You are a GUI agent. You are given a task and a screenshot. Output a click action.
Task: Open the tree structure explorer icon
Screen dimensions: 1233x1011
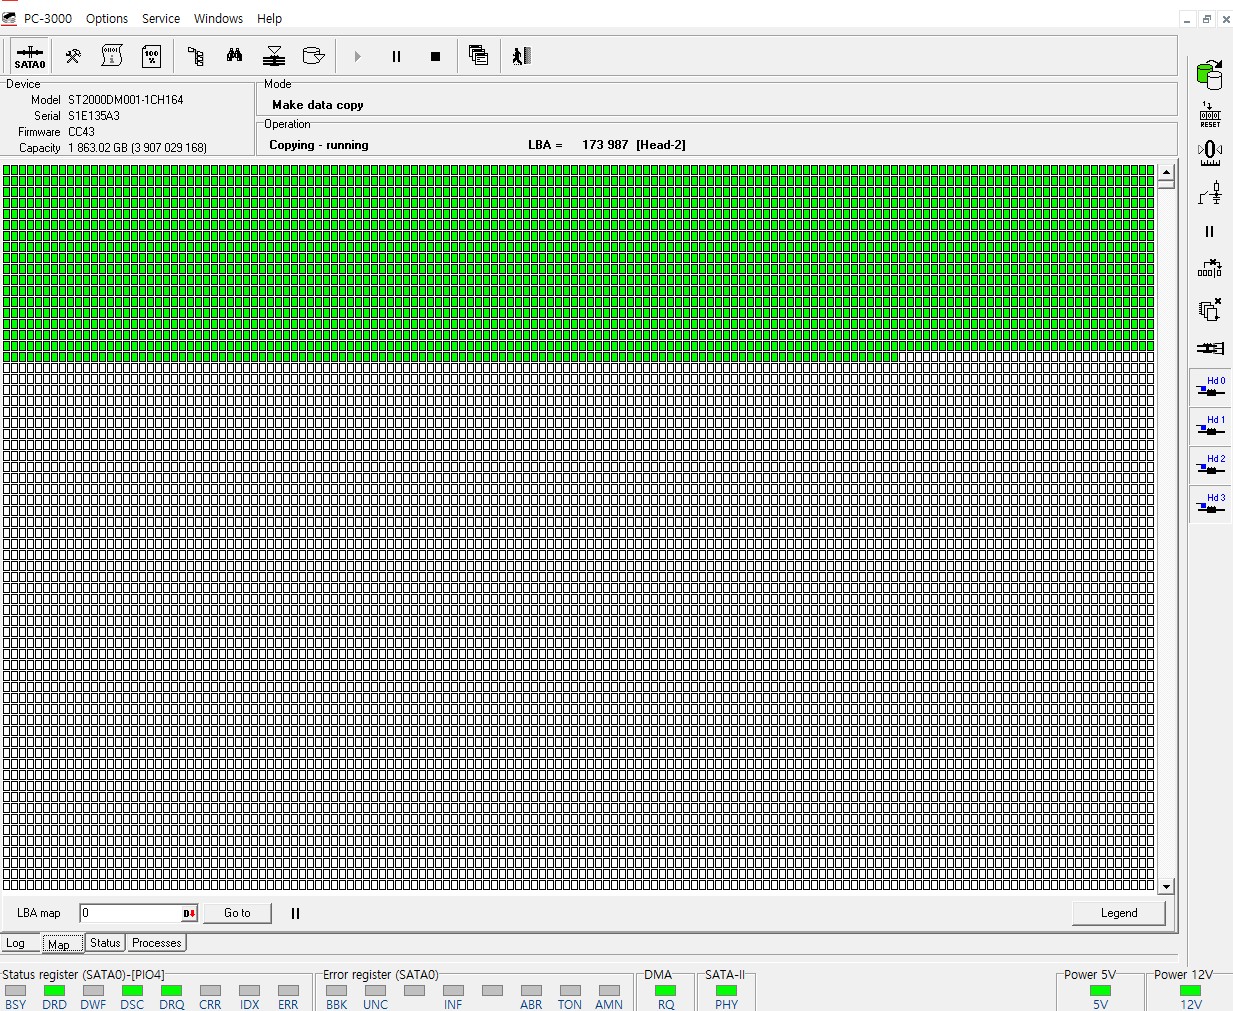click(196, 56)
